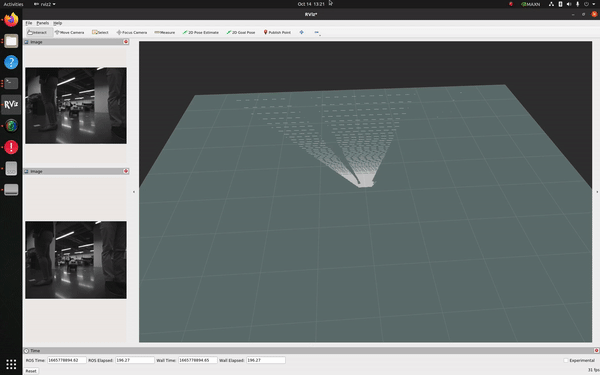Click the blue plus add-tool icon

(302, 33)
